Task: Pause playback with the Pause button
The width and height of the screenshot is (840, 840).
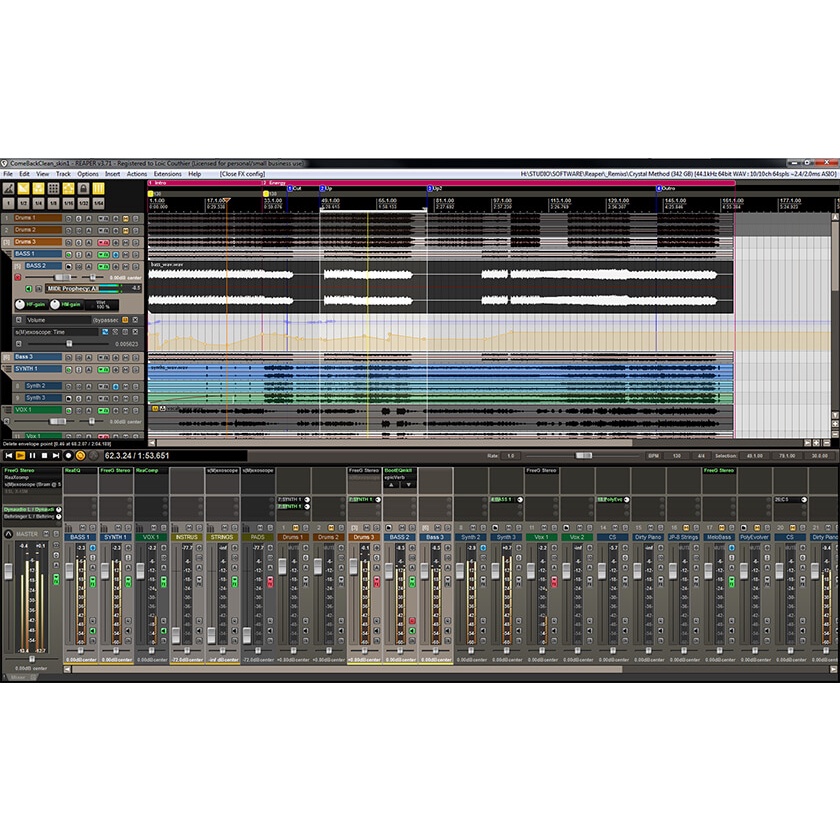Action: point(32,455)
